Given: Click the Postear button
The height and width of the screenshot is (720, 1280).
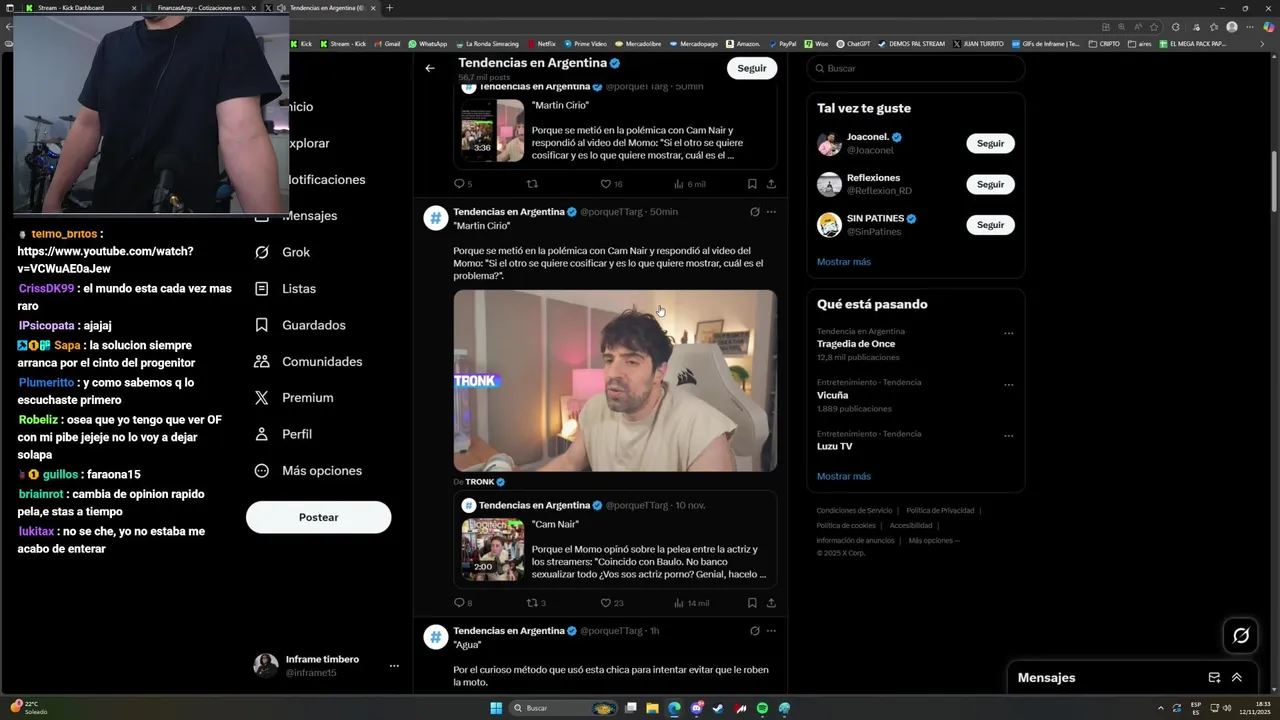Looking at the screenshot, I should coord(318,517).
